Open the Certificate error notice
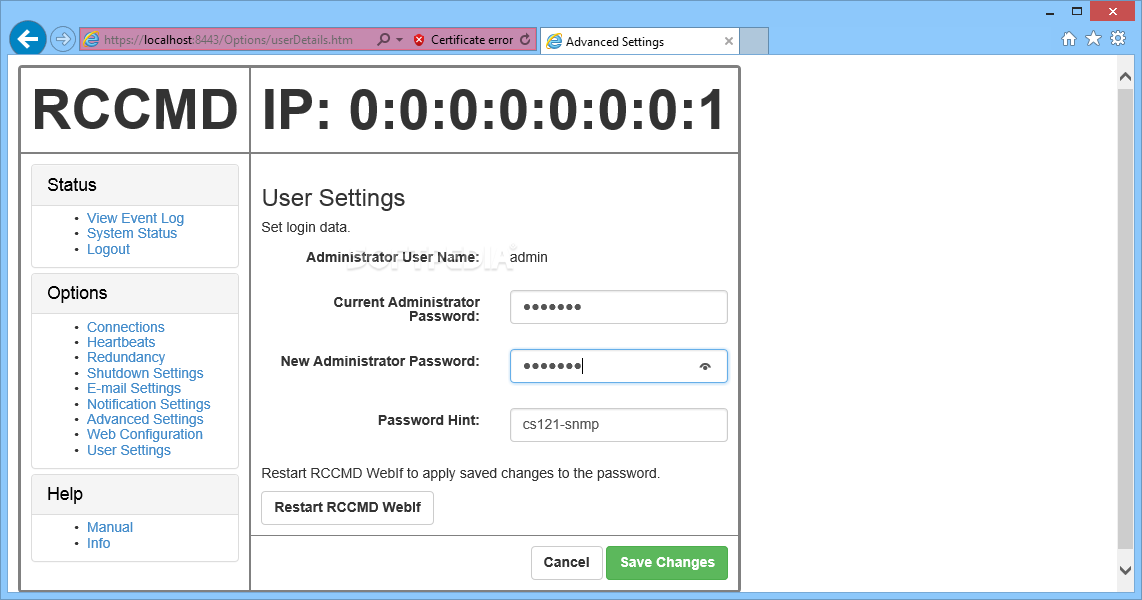The height and width of the screenshot is (600, 1142). (471, 40)
